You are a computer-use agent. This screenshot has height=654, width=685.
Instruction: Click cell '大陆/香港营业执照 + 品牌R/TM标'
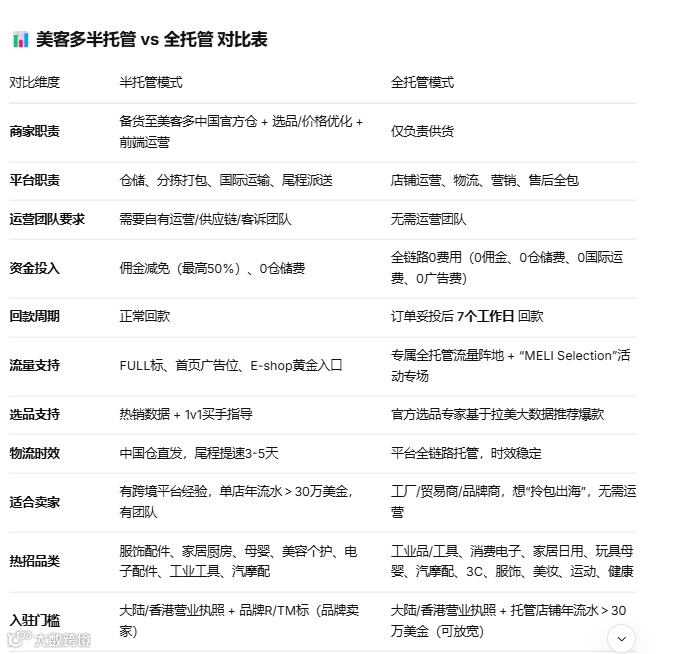coord(239,620)
